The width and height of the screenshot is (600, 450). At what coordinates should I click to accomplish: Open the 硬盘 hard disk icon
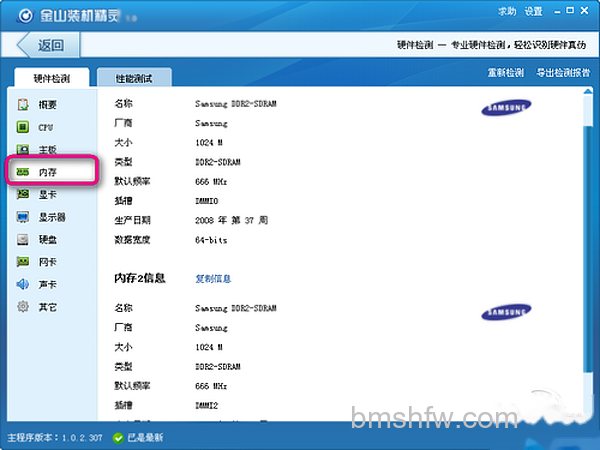click(23, 240)
